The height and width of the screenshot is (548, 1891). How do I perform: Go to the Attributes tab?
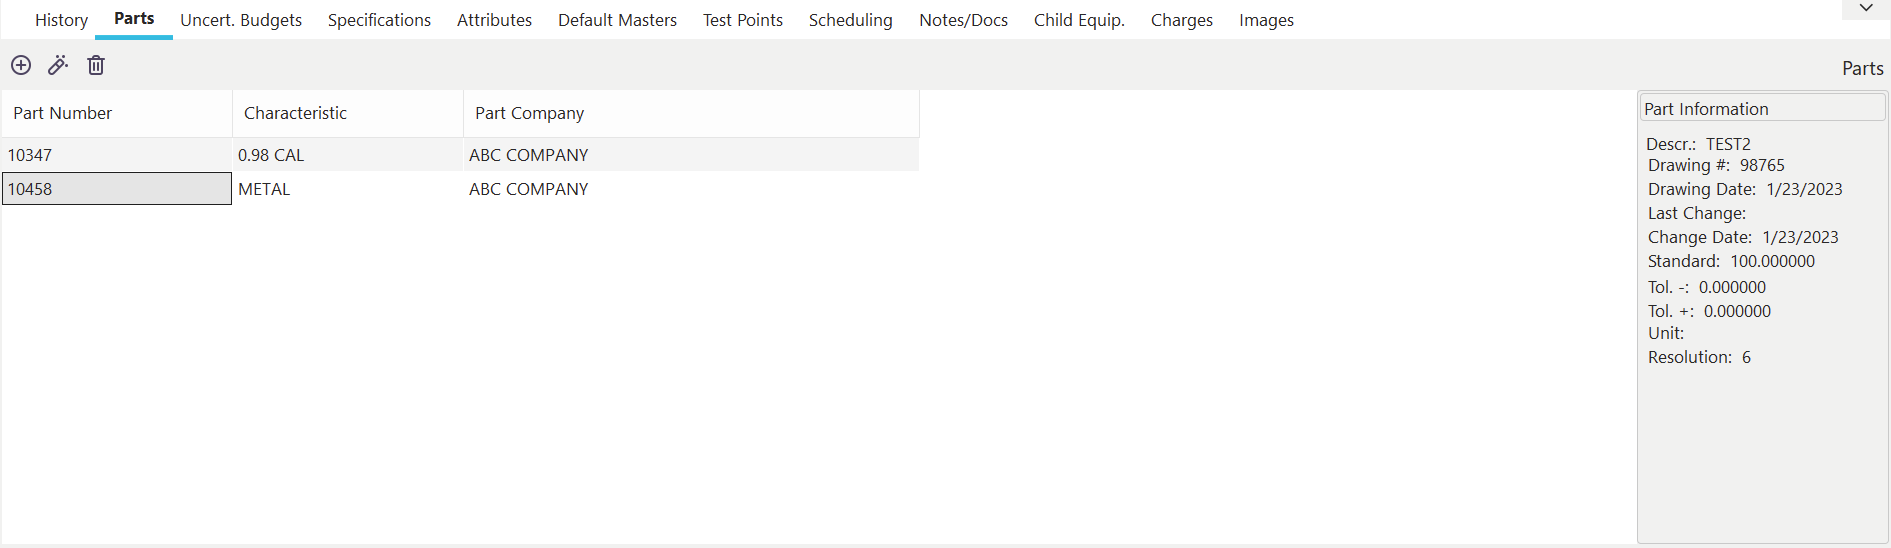(x=494, y=20)
